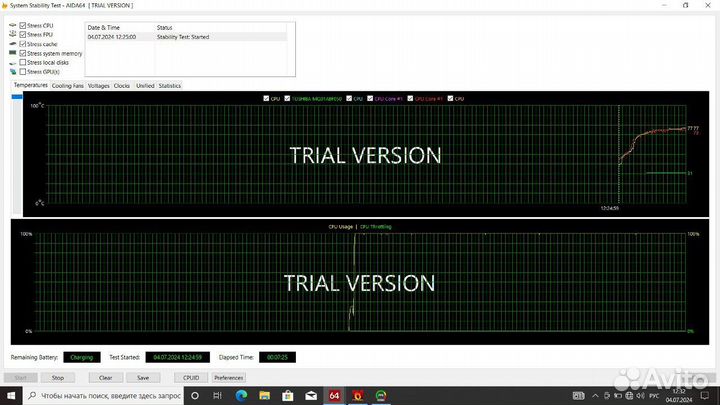Open File Explorer from the taskbar
Image resolution: width=720 pixels, height=405 pixels.
point(264,395)
